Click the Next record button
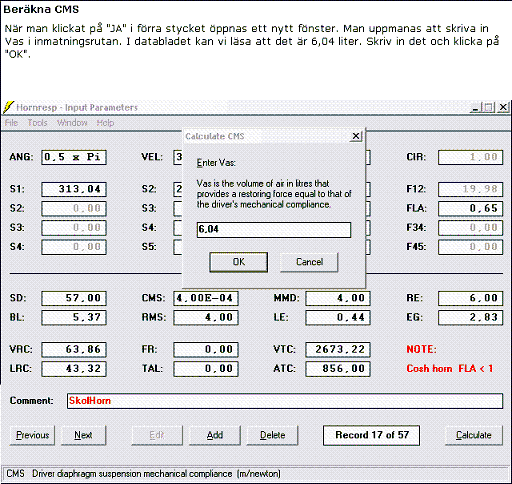512x484 pixels. [x=83, y=435]
